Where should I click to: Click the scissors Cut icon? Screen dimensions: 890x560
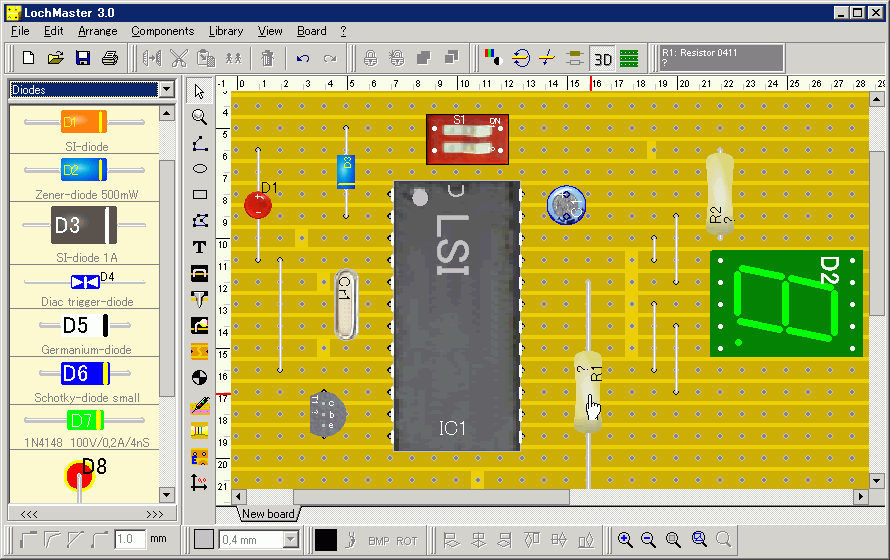tap(179, 58)
